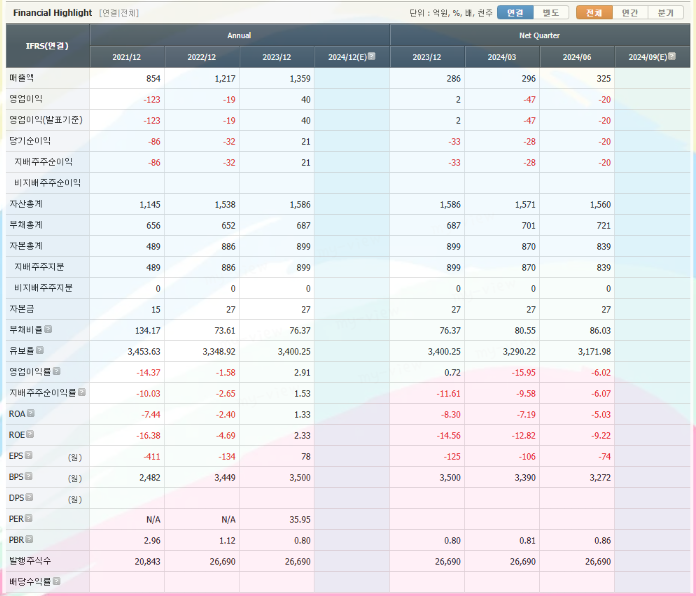Click the Net Quarter column group header
The image size is (696, 596).
pos(540,35)
